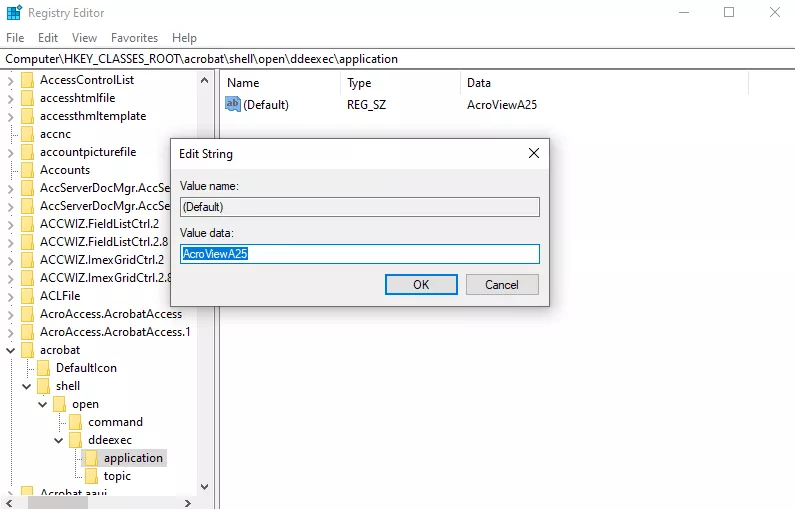The width and height of the screenshot is (795, 509).
Task: Click the ACCWIZ.FieldListCtrl.2 folder icon
Action: click(27, 224)
